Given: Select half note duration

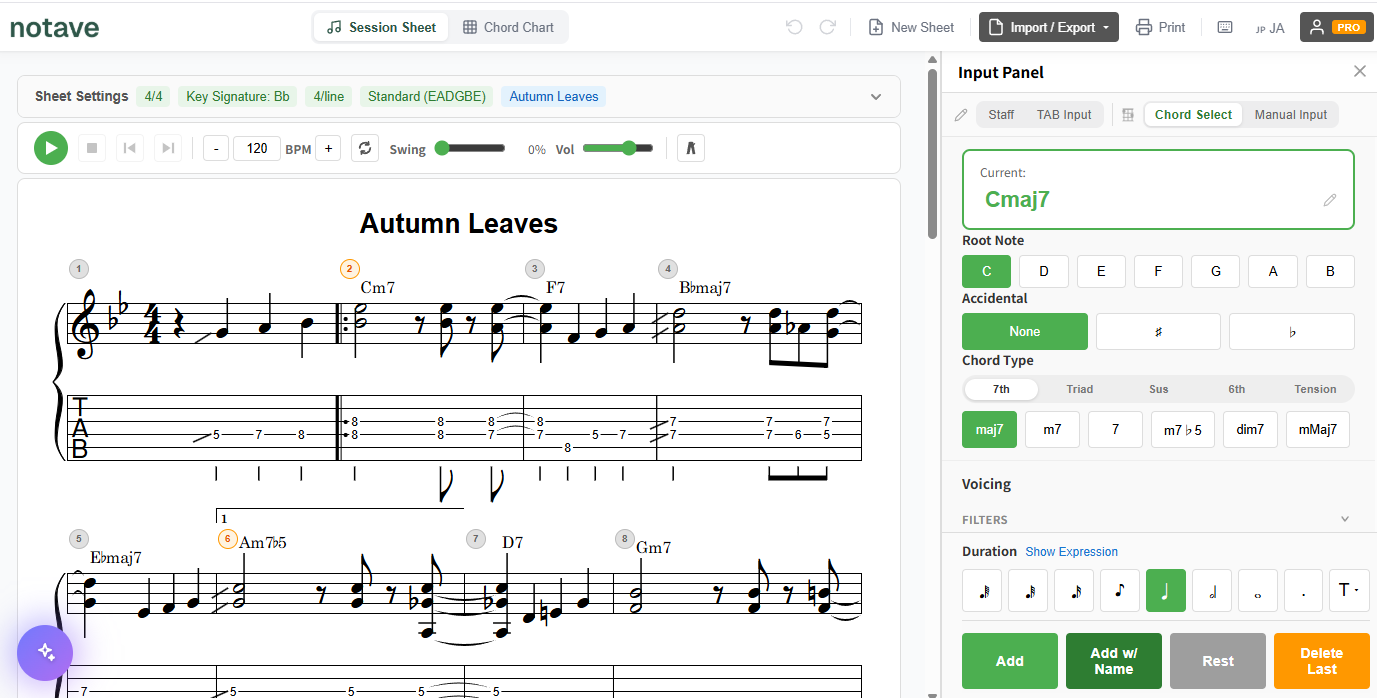Looking at the screenshot, I should point(1212,590).
